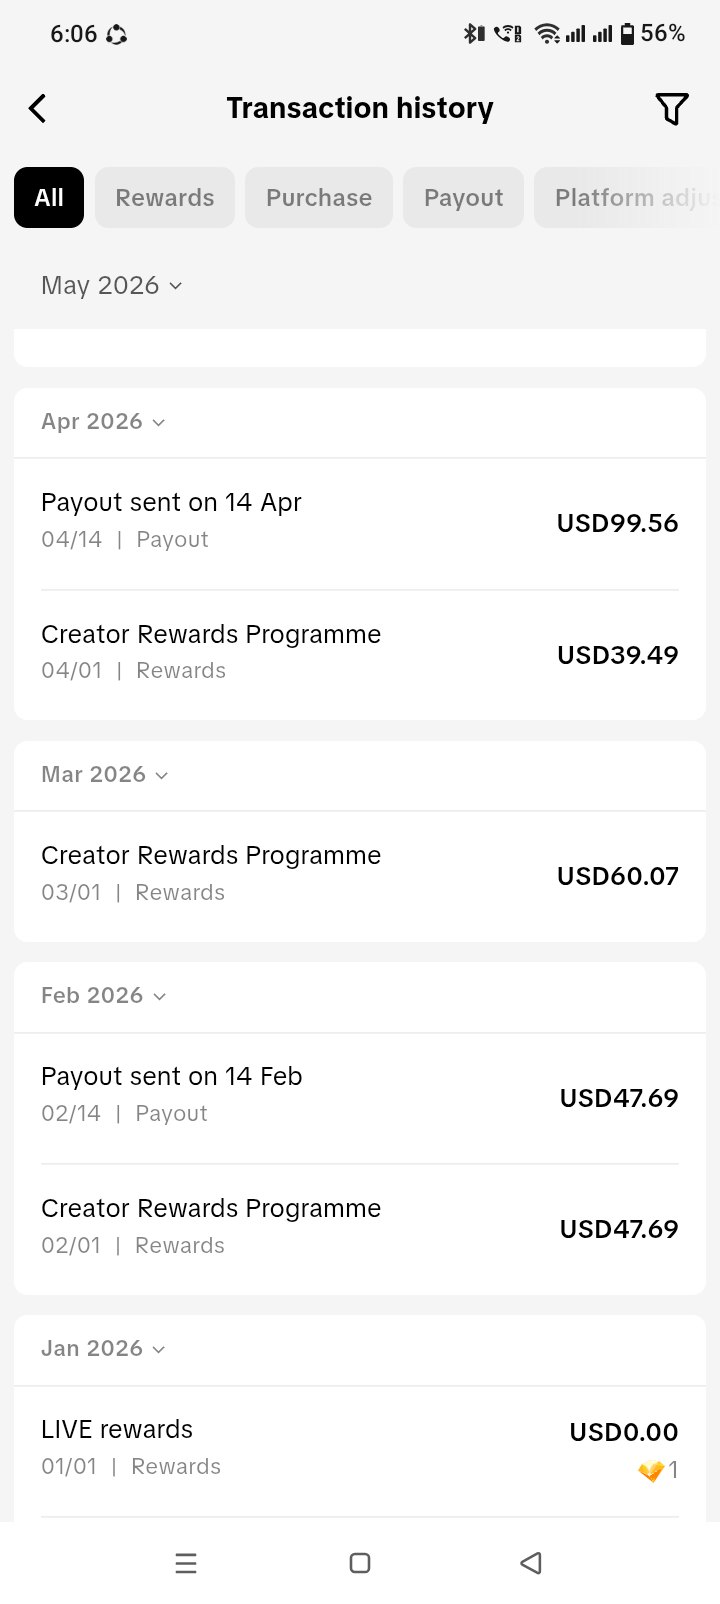Select the Platform adjustment tab
Viewport: 720px width, 1604px height.
click(x=627, y=198)
